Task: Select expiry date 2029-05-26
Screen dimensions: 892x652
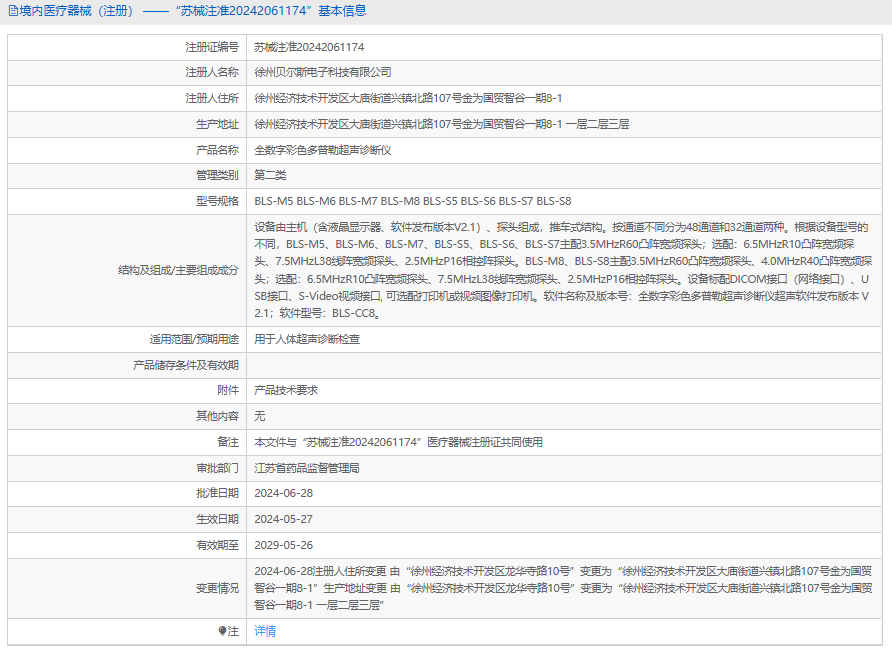Action: [x=283, y=545]
